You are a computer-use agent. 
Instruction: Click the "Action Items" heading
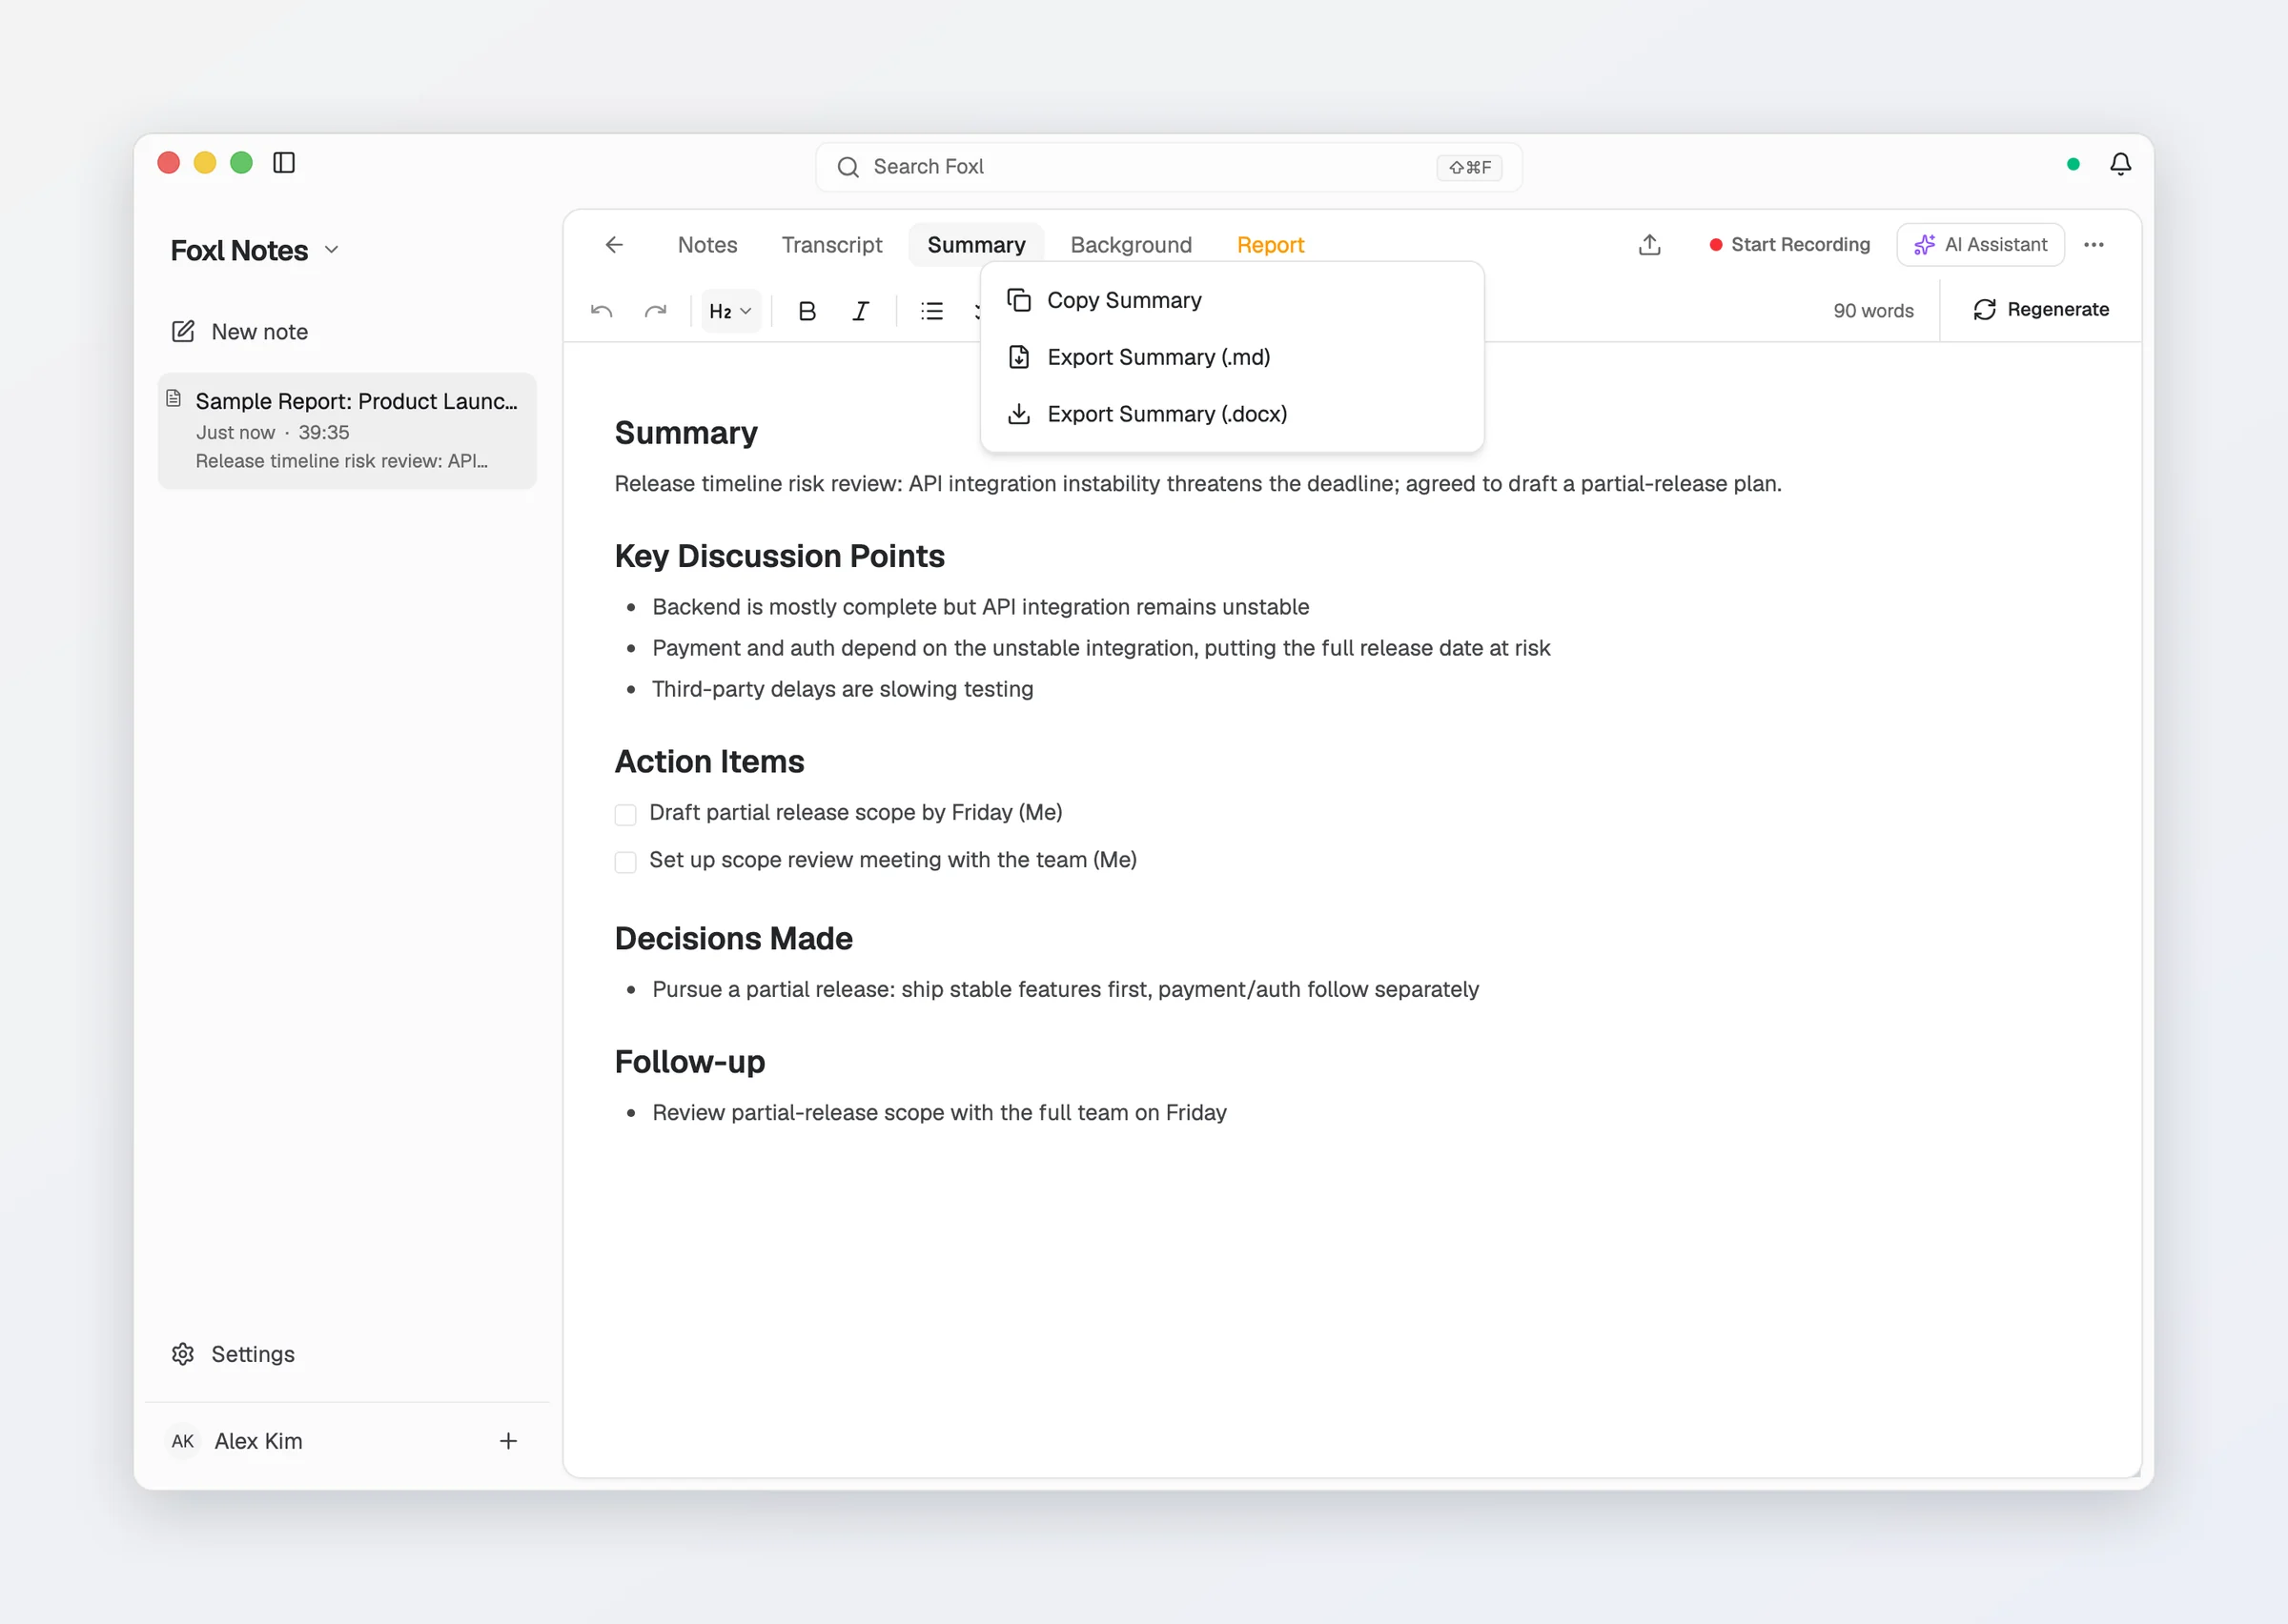[x=709, y=762]
